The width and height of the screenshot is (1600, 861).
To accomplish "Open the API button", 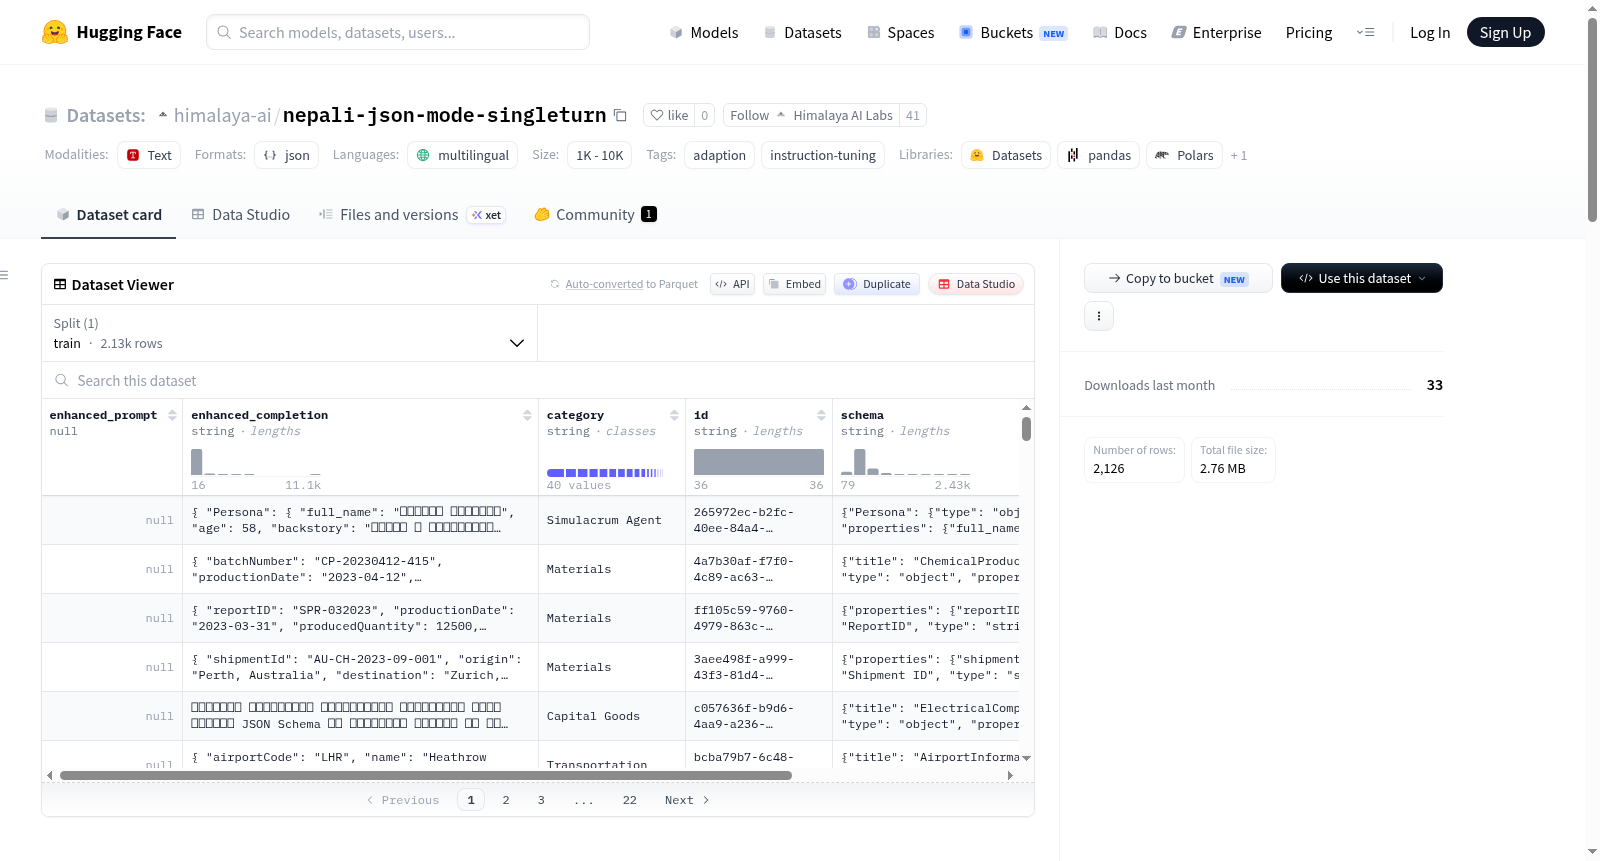I will (x=732, y=284).
